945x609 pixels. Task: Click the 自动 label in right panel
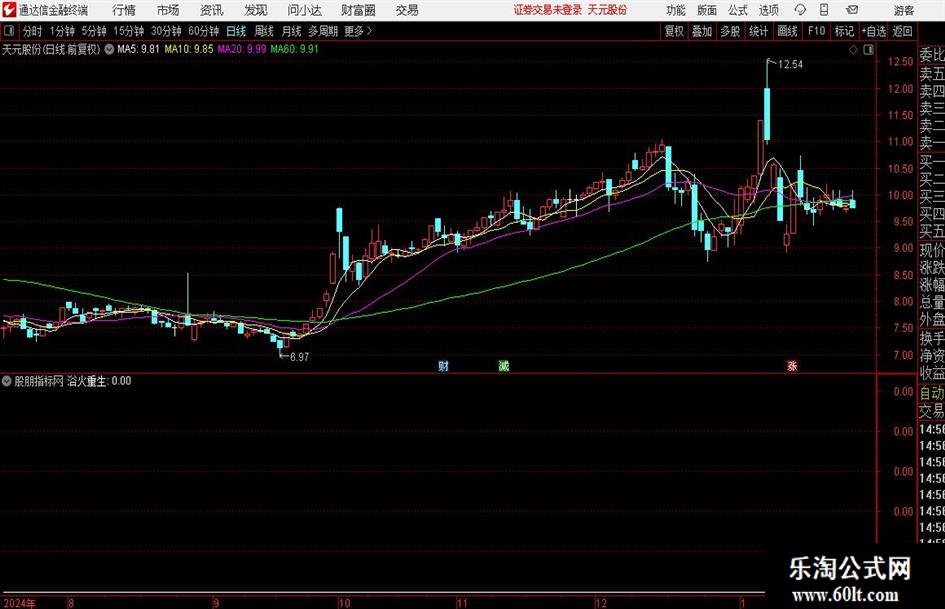click(932, 393)
